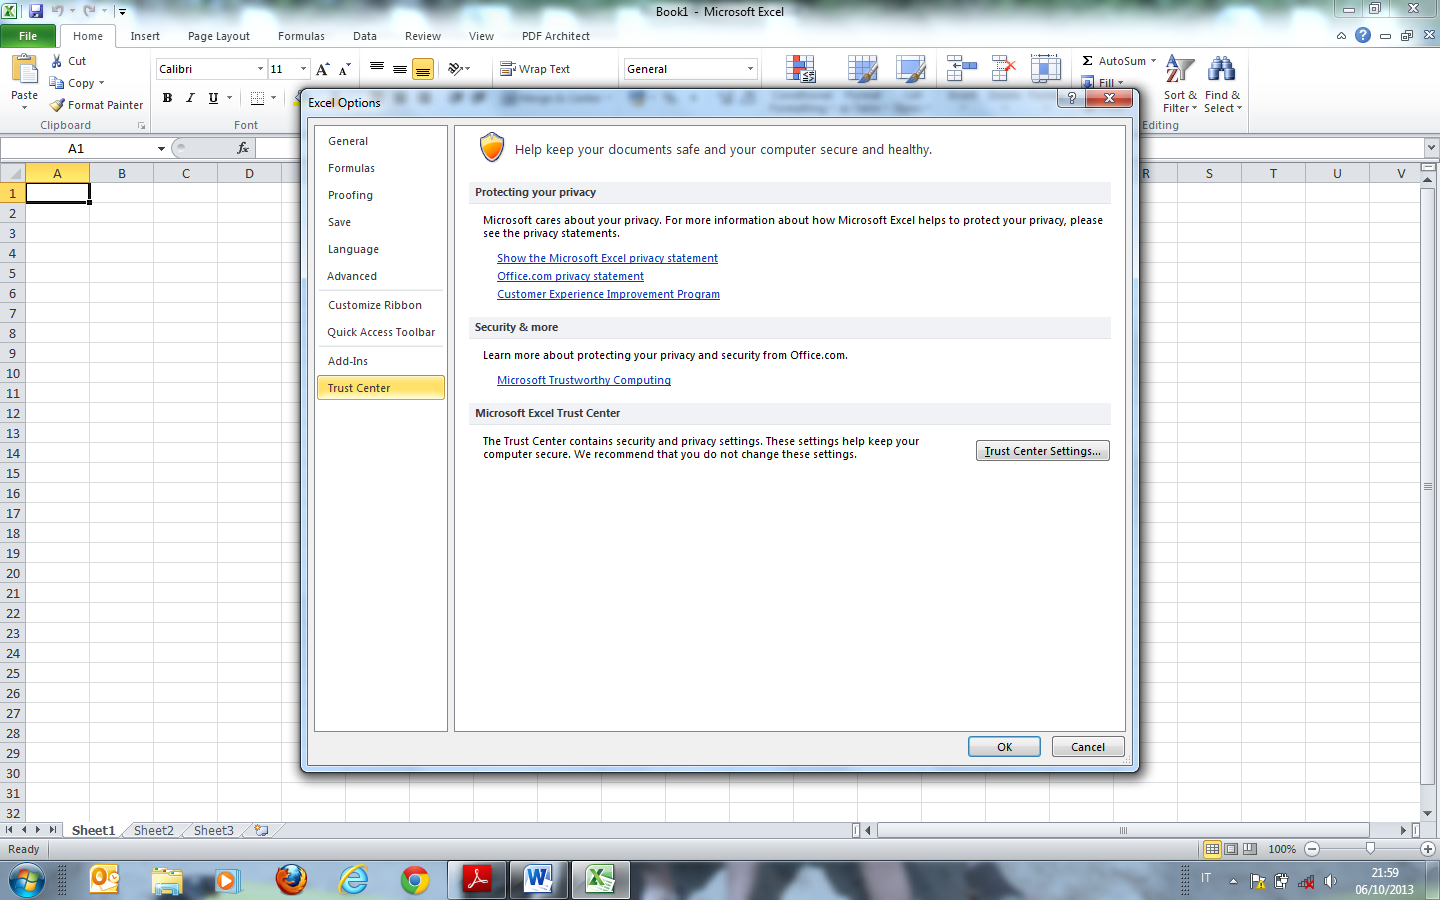
Task: Click the Bold formatting icon
Action: [167, 98]
